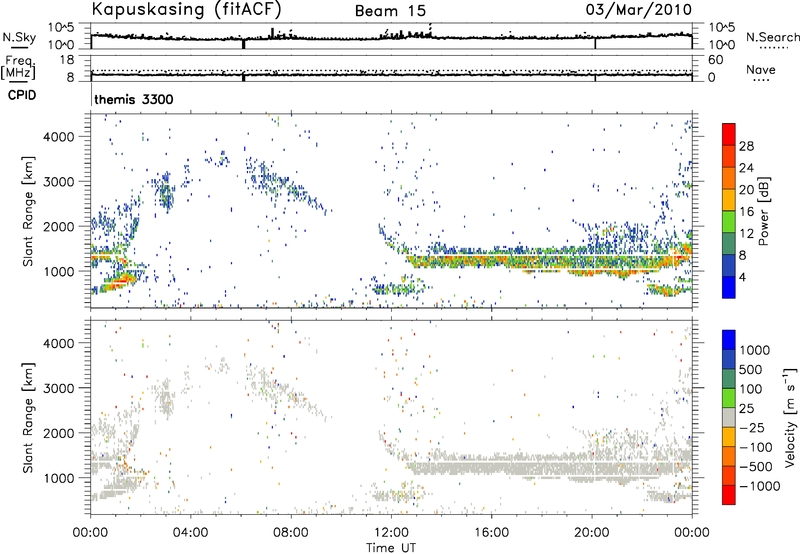Click the gray segment of the velocity colorbar
Screen dimensions: 800x554
point(729,417)
